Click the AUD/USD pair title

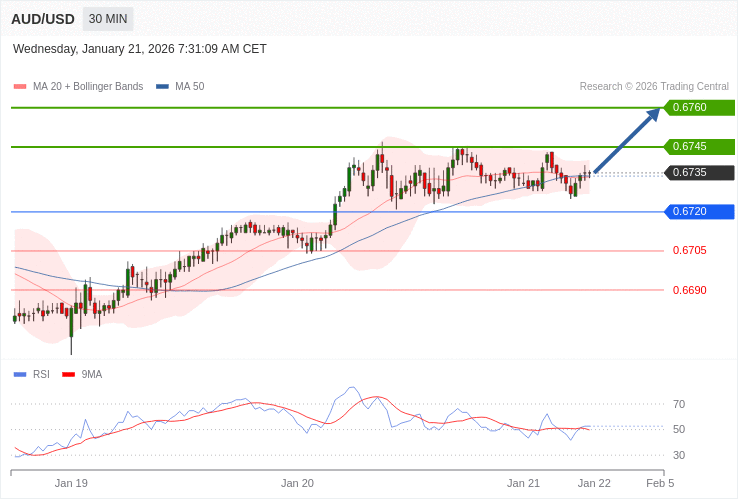point(43,19)
